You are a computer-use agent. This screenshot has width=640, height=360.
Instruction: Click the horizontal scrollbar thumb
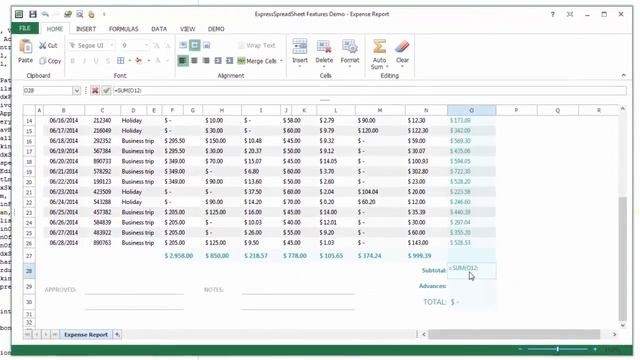click(514, 335)
